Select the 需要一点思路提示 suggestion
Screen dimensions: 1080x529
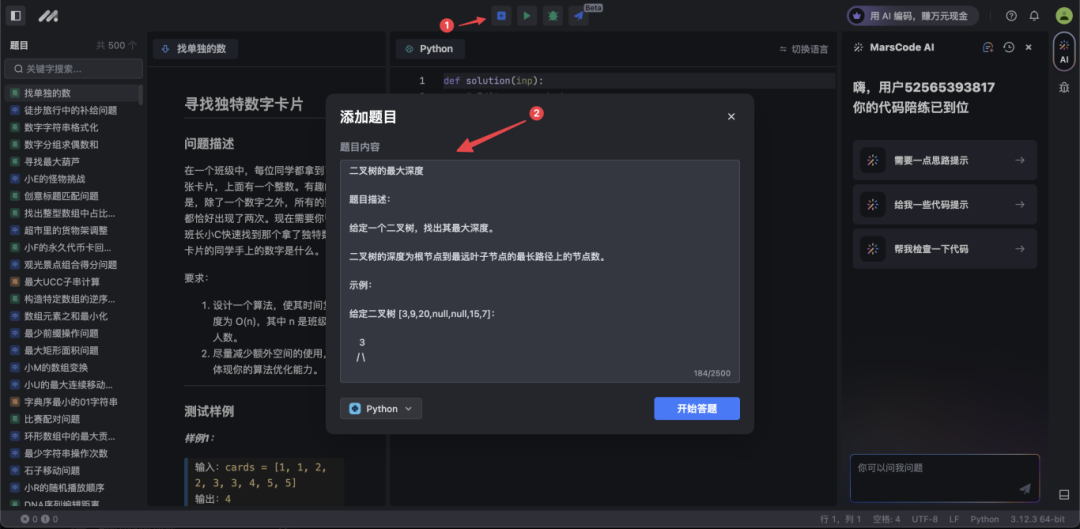click(945, 160)
